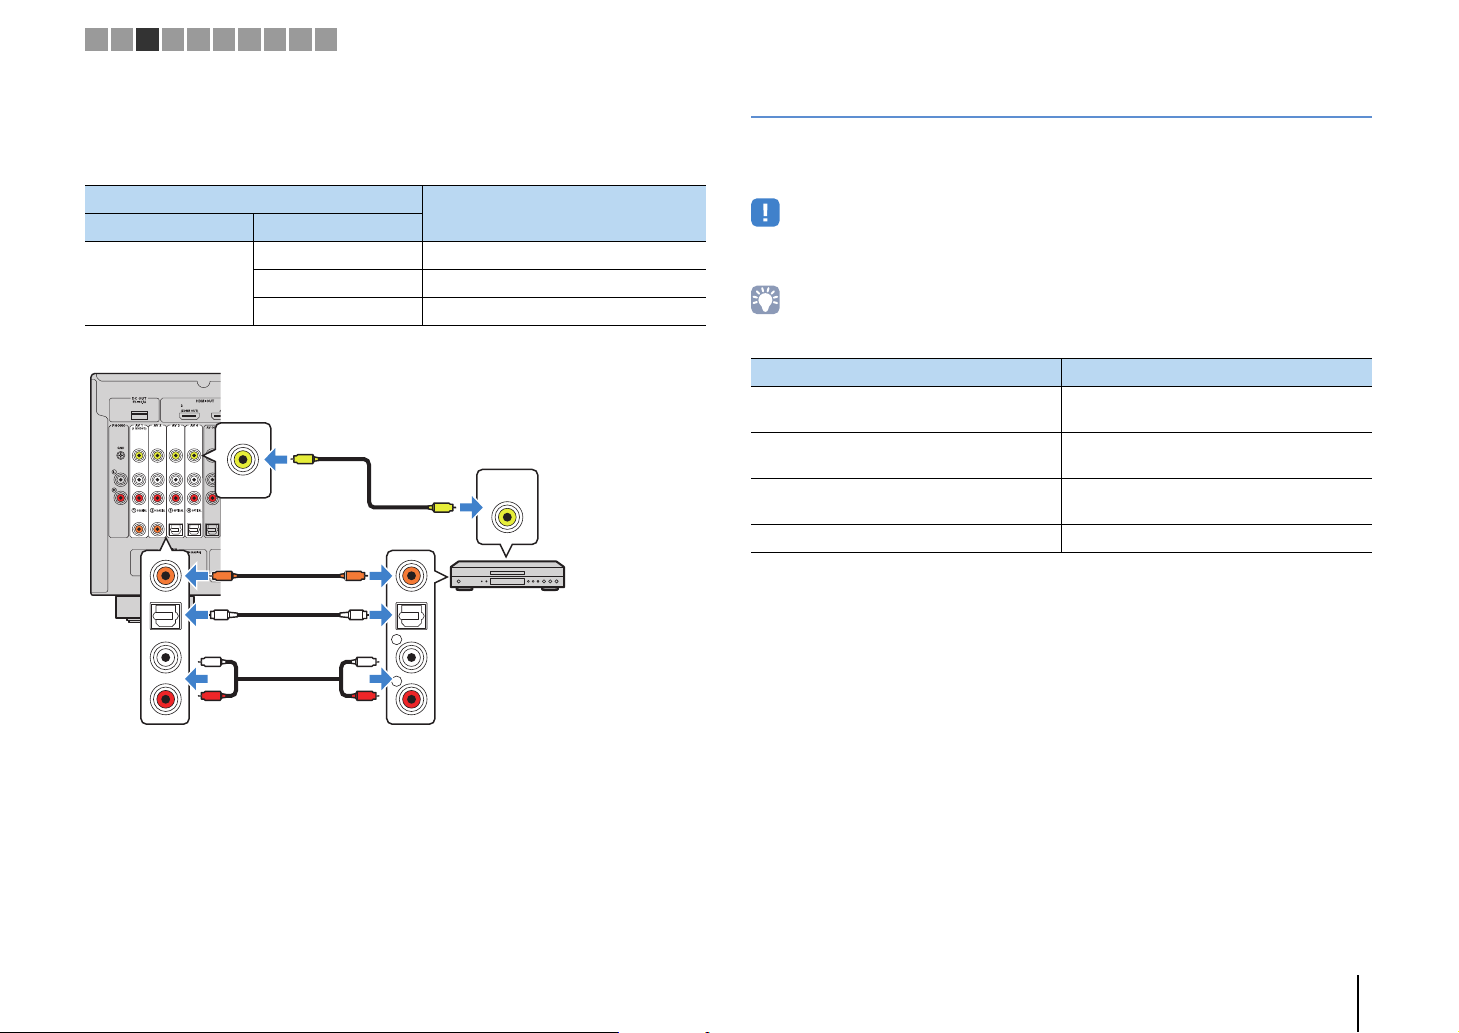Select the disc player device illustration
Viewport: 1459px width, 1033px height.
point(508,575)
